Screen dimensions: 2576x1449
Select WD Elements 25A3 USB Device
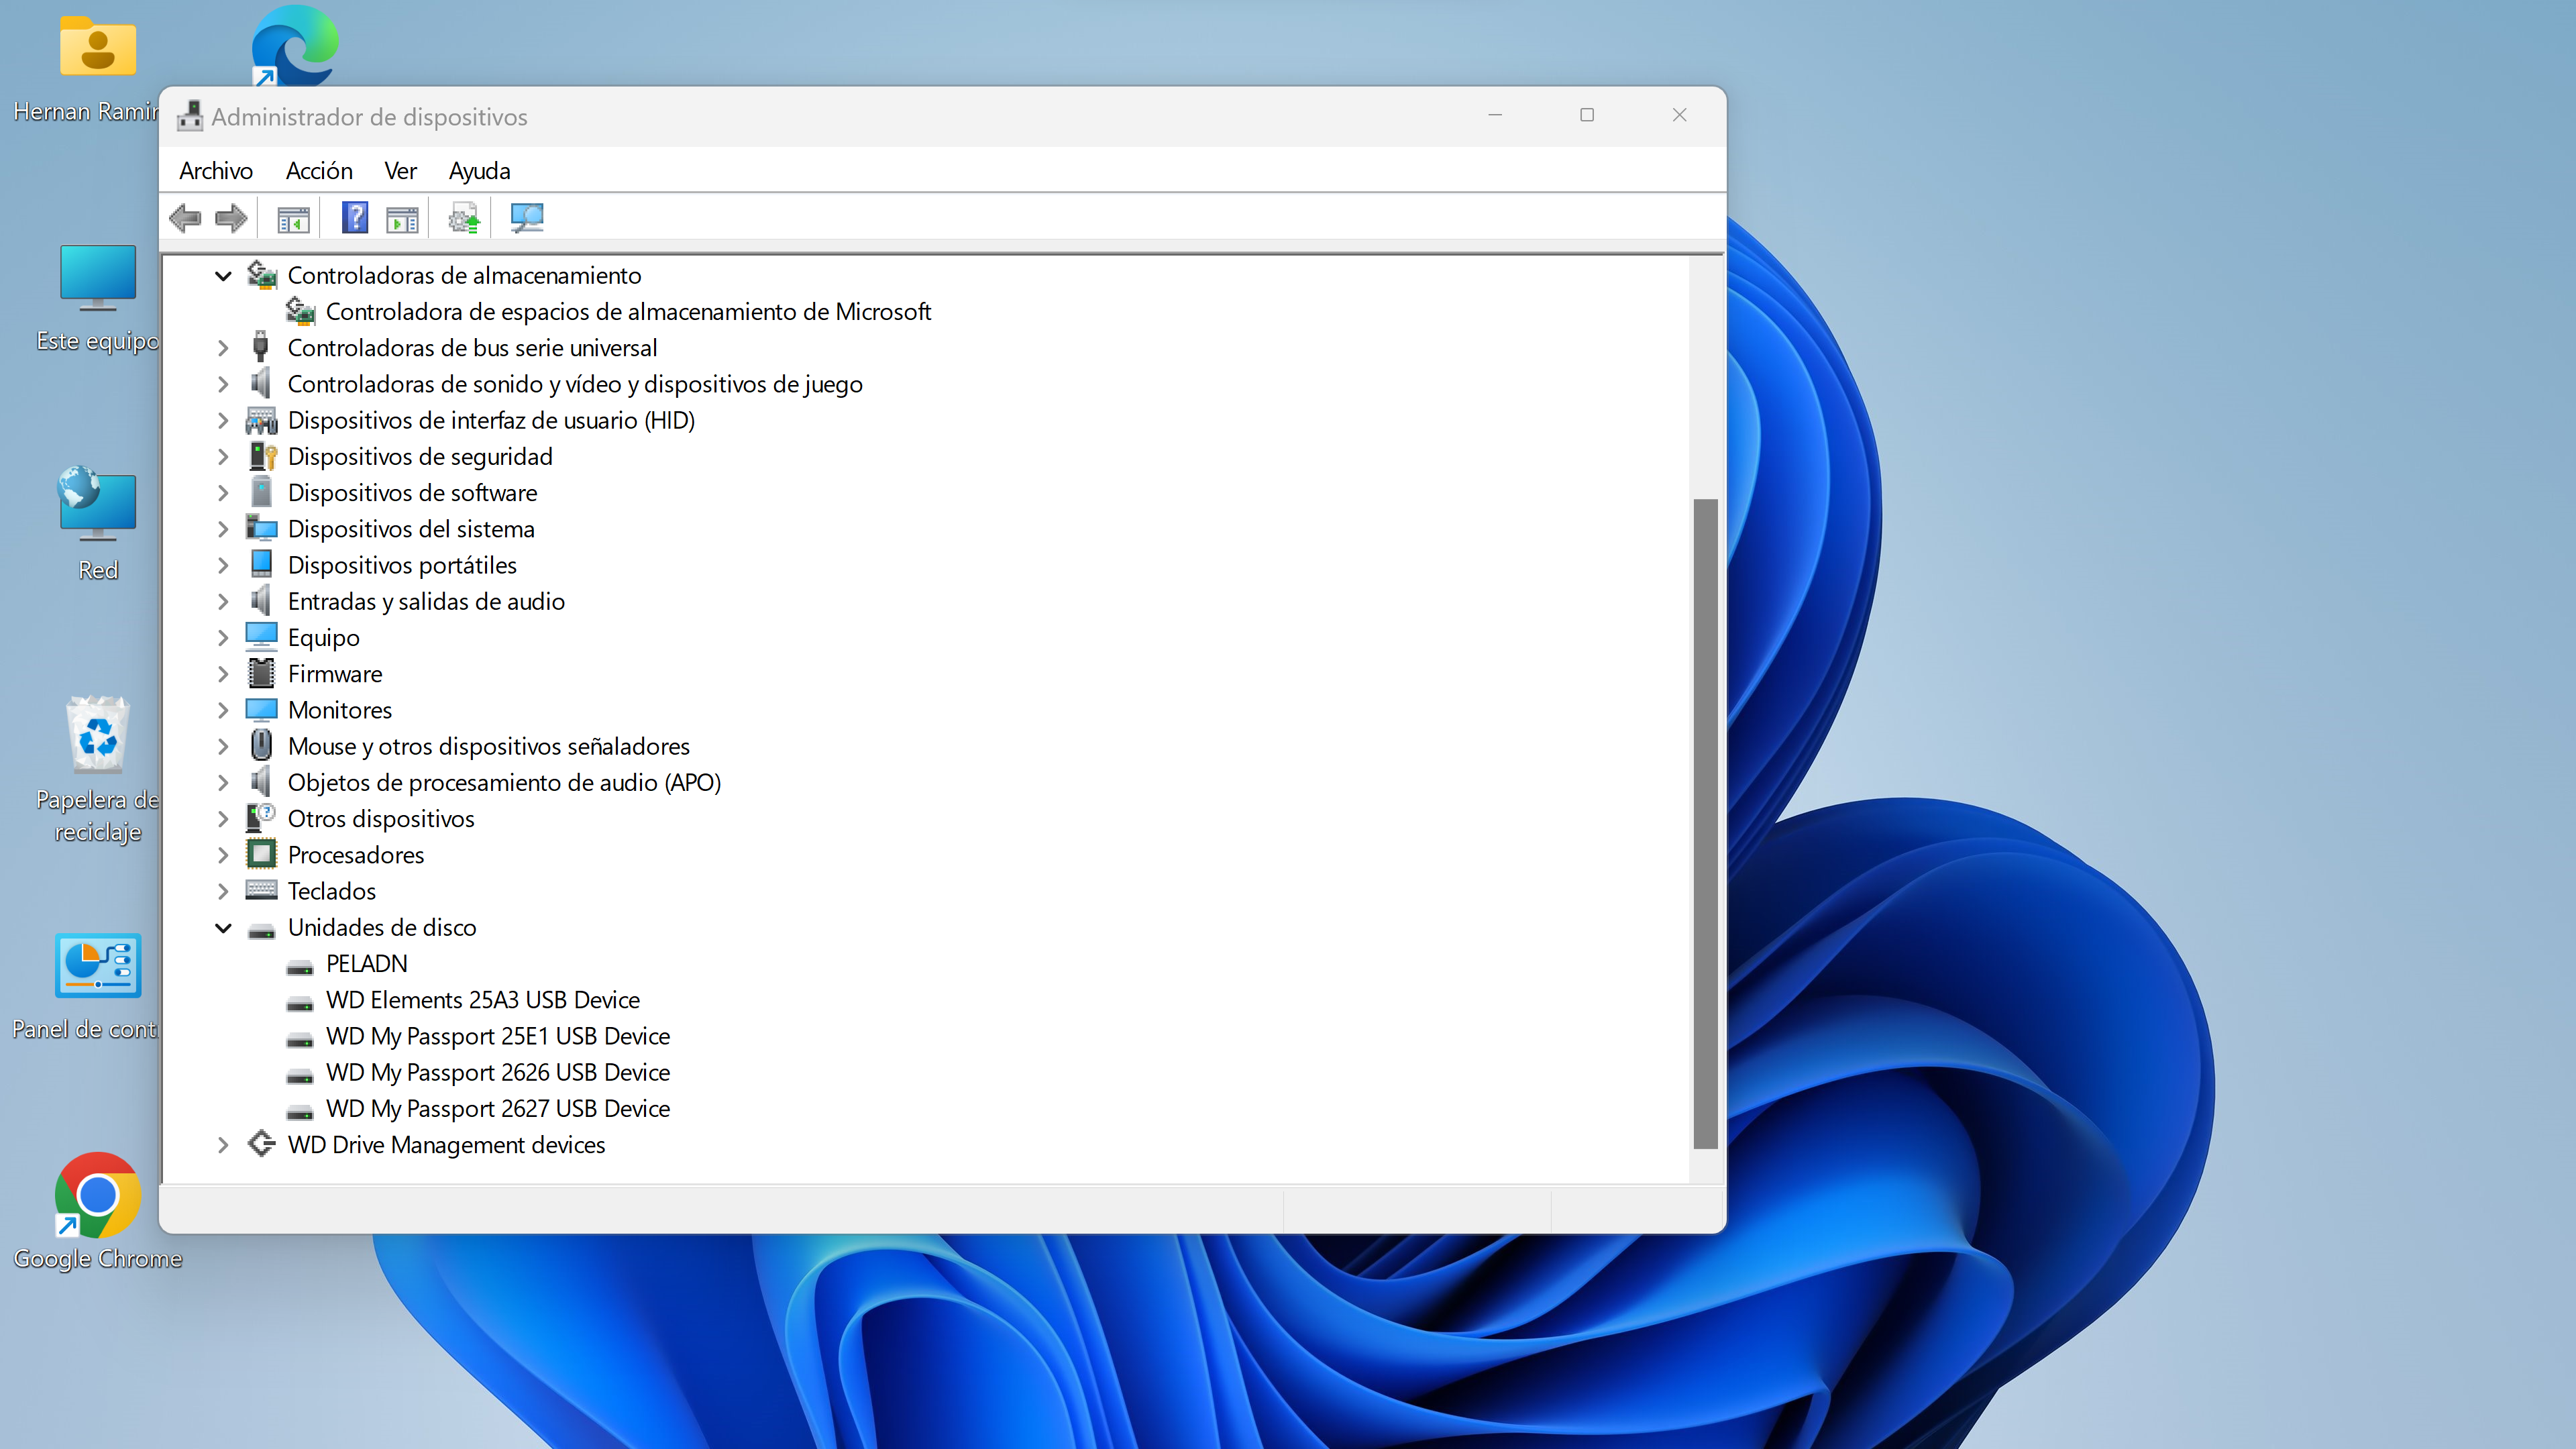pyautogui.click(x=483, y=999)
